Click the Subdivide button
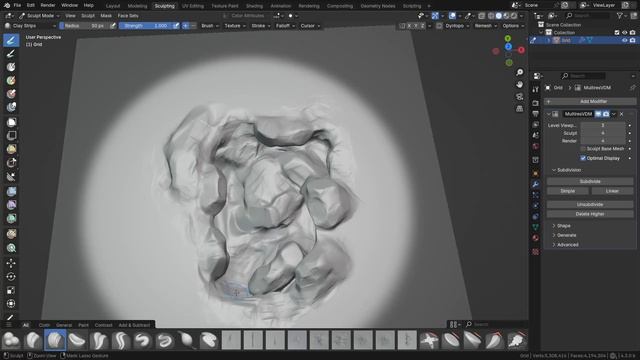Image resolution: width=640 pixels, height=360 pixels. tap(590, 181)
